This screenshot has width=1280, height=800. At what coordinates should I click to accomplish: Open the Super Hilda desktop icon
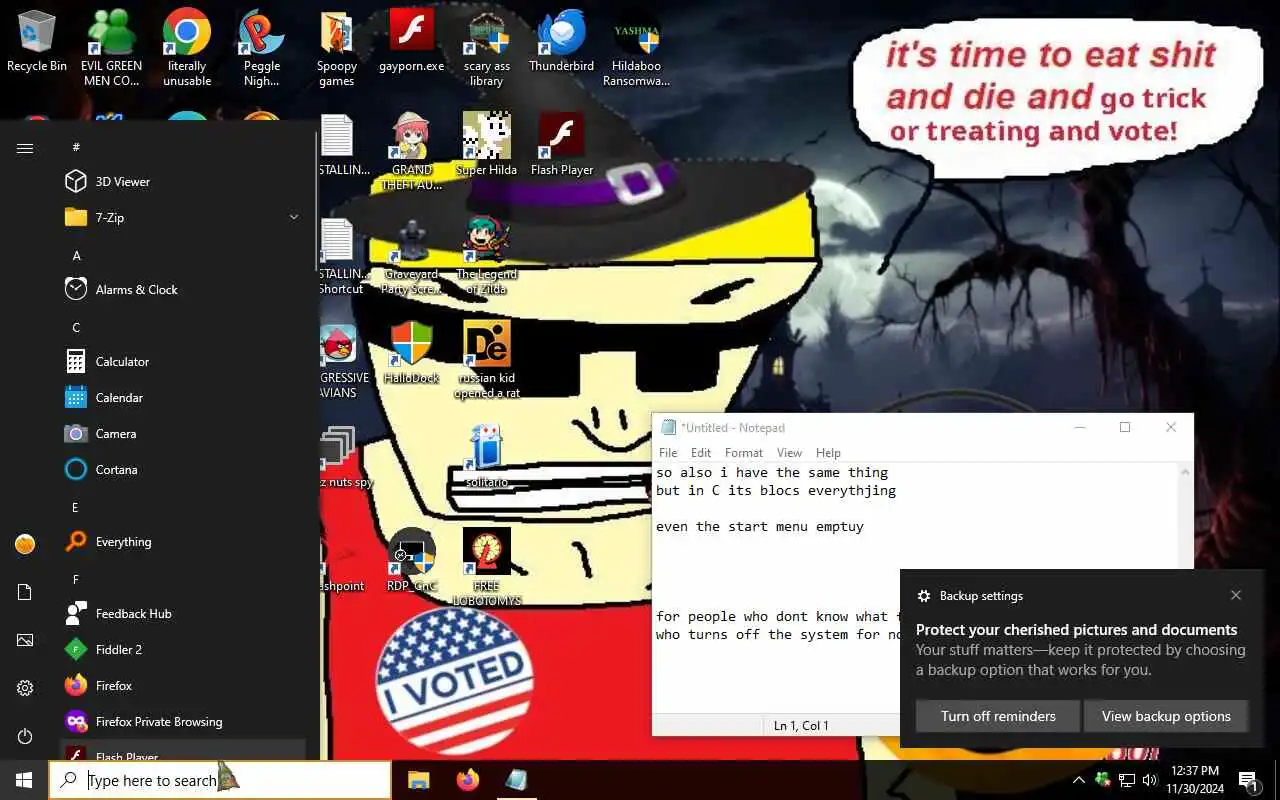(487, 145)
